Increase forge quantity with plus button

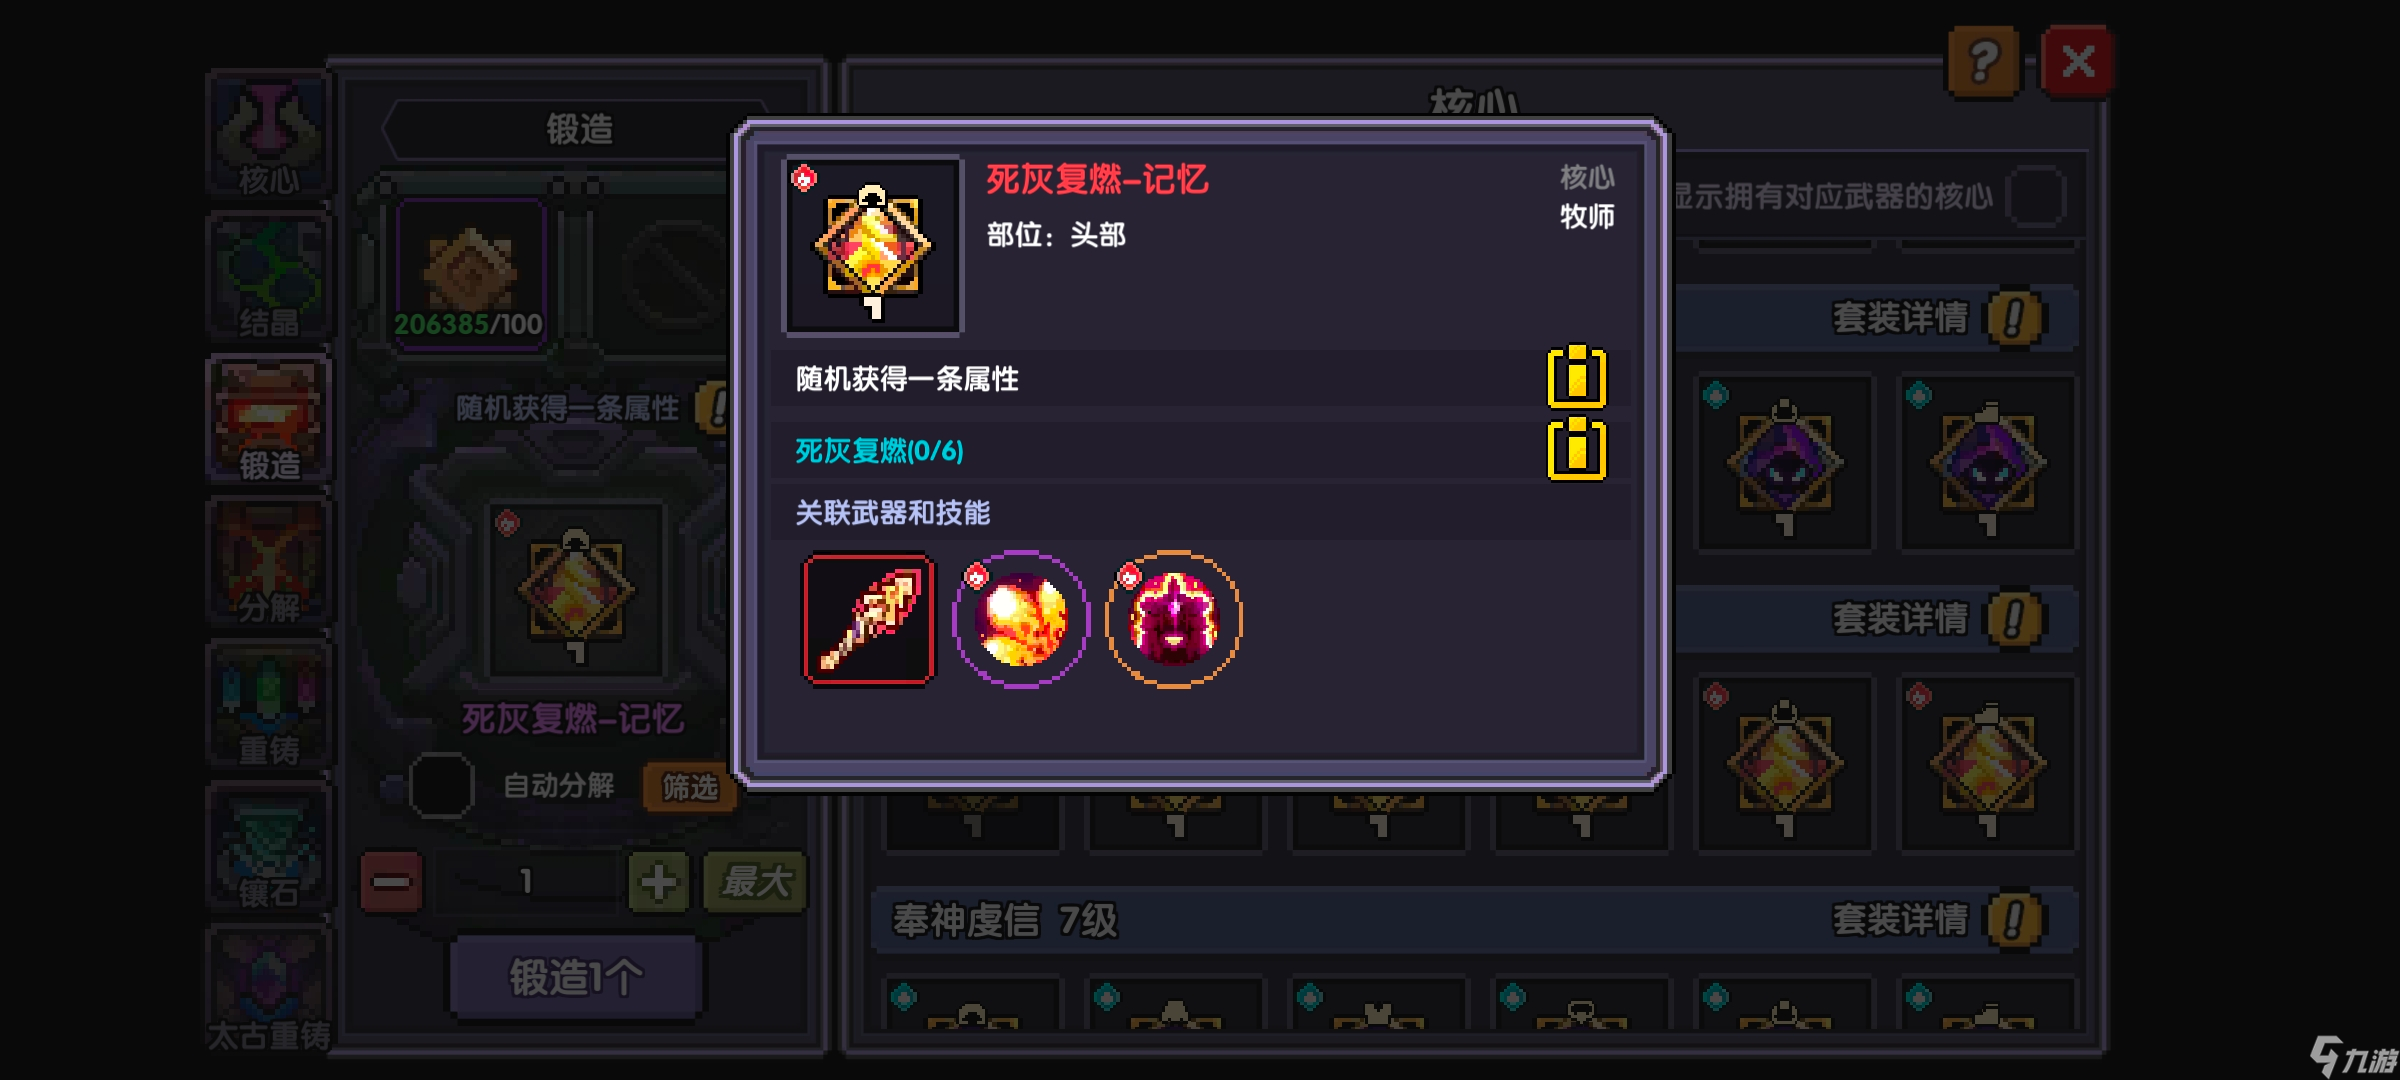point(658,882)
